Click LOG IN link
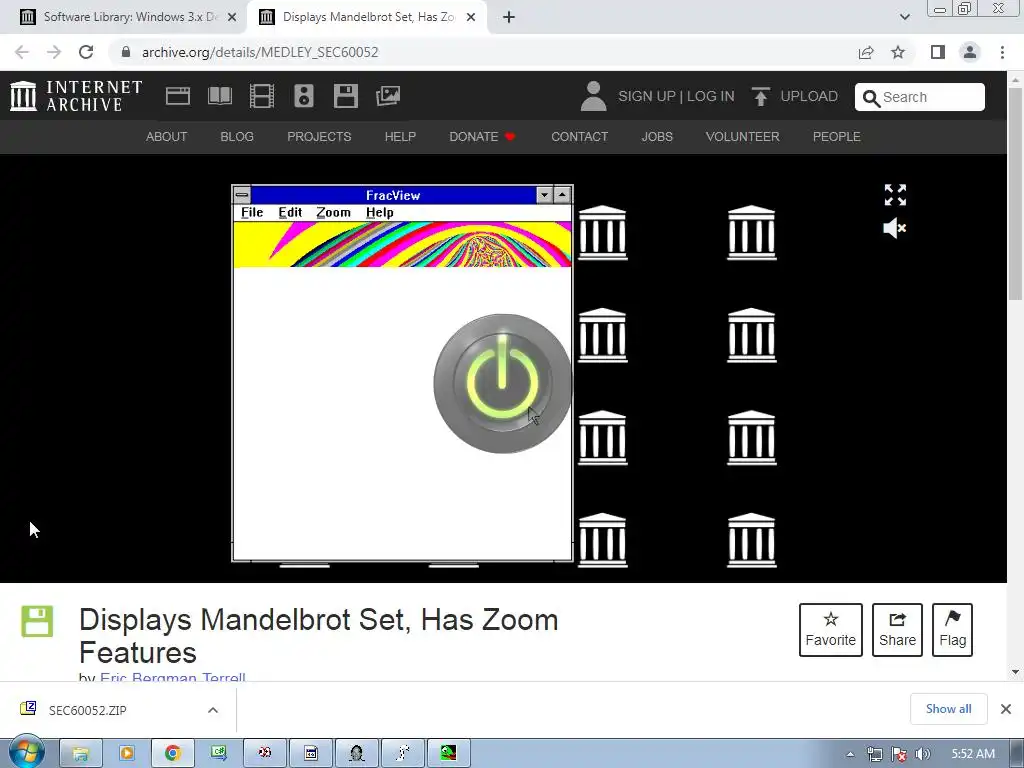 711,96
